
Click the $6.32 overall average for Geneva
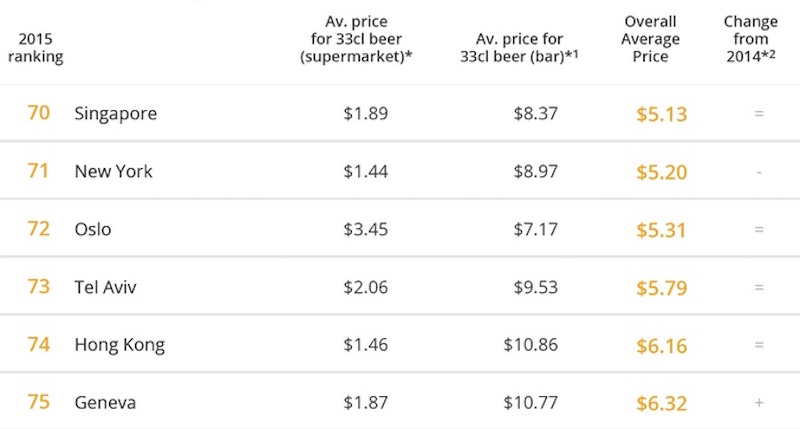click(x=661, y=404)
